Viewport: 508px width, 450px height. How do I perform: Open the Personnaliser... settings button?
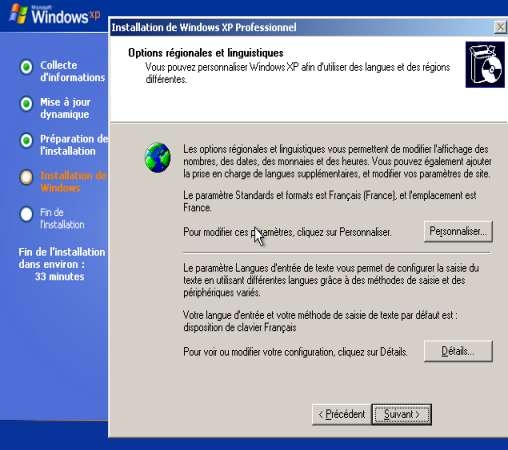pyautogui.click(x=458, y=231)
